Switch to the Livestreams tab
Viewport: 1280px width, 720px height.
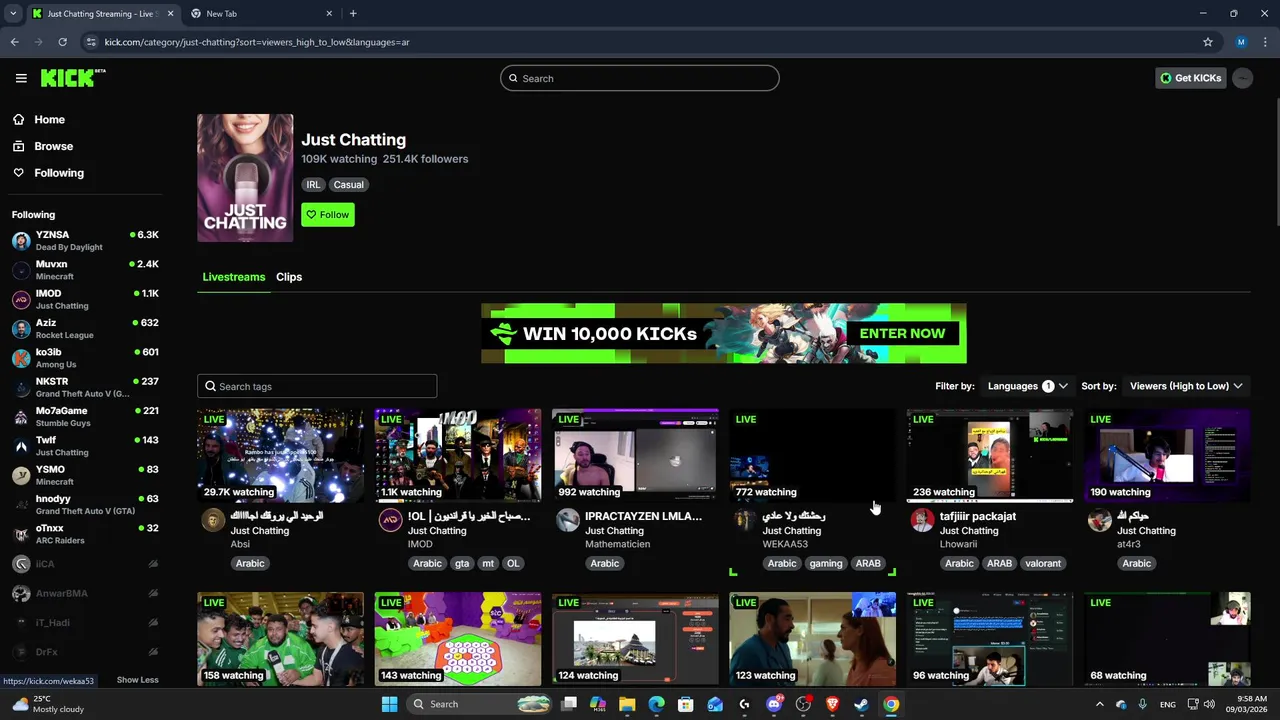pos(234,277)
